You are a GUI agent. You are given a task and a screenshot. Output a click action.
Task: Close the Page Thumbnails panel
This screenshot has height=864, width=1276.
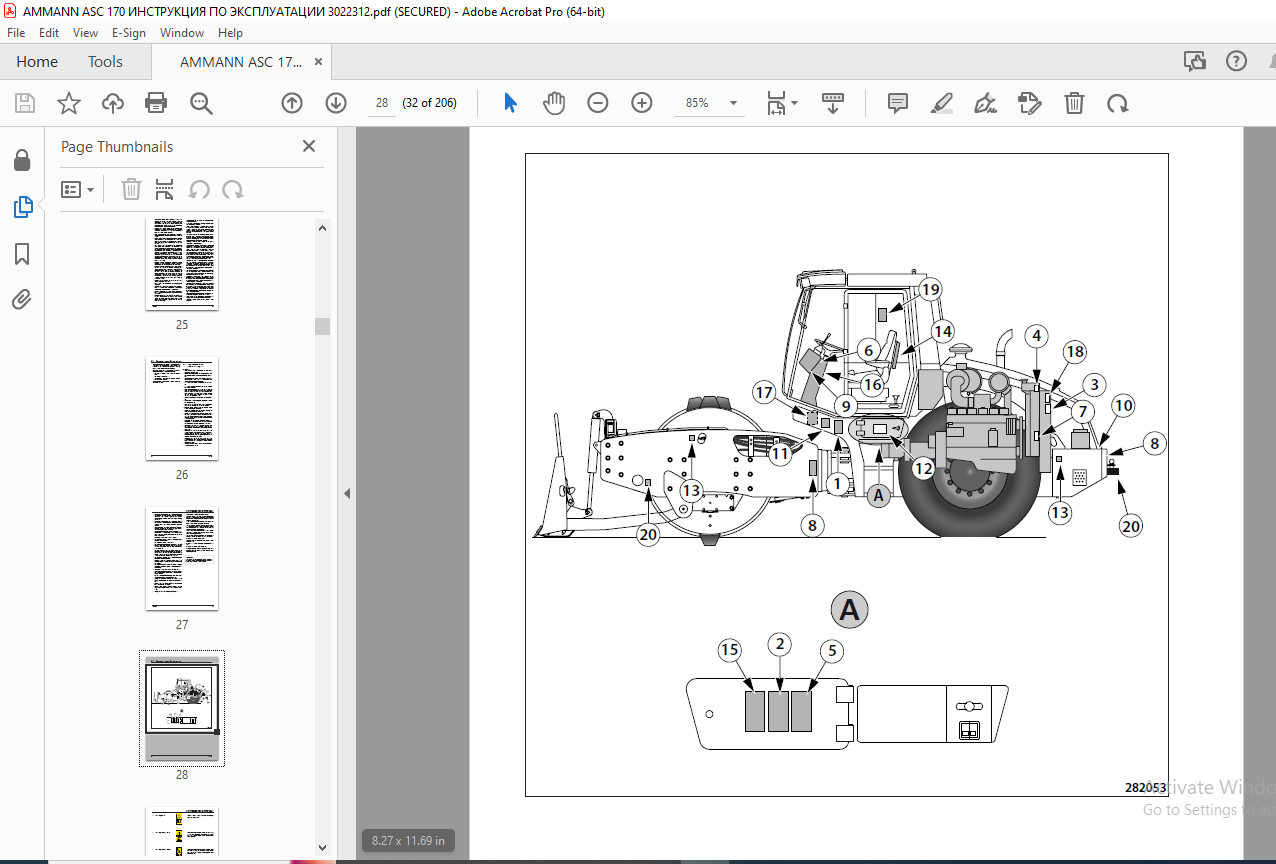point(309,146)
